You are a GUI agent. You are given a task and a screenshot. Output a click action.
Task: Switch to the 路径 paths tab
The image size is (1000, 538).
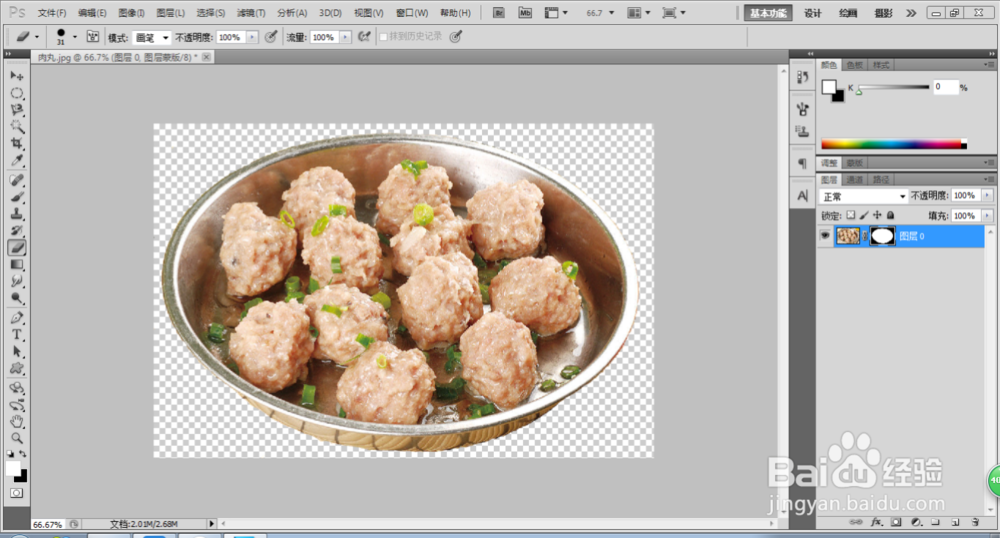[x=881, y=180]
